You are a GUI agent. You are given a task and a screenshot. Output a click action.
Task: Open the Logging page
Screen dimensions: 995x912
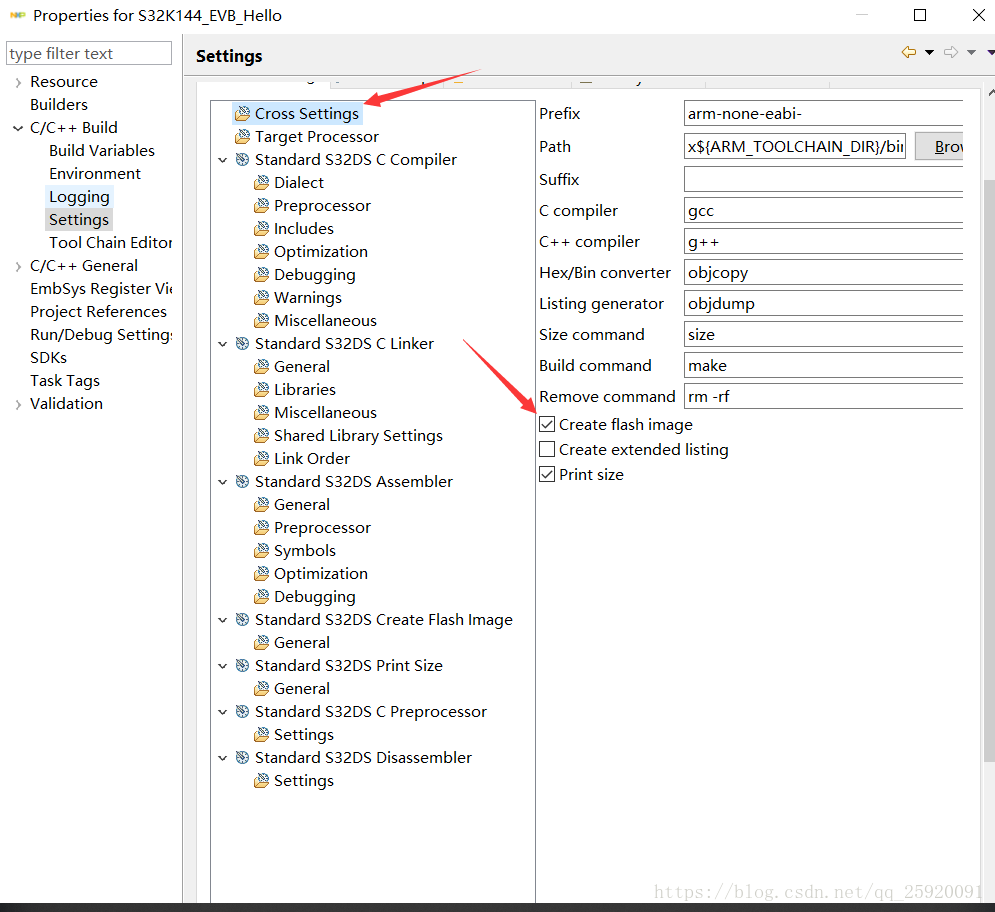coord(79,197)
